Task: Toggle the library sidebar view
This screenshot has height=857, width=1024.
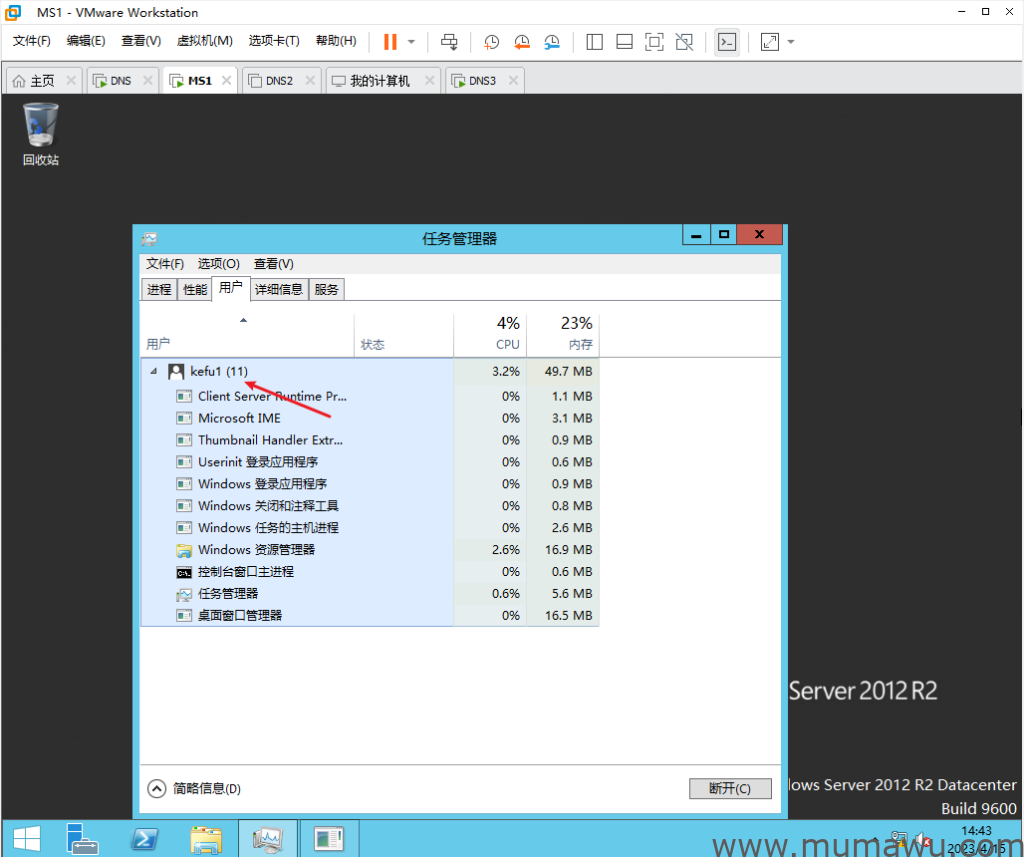Action: 594,42
